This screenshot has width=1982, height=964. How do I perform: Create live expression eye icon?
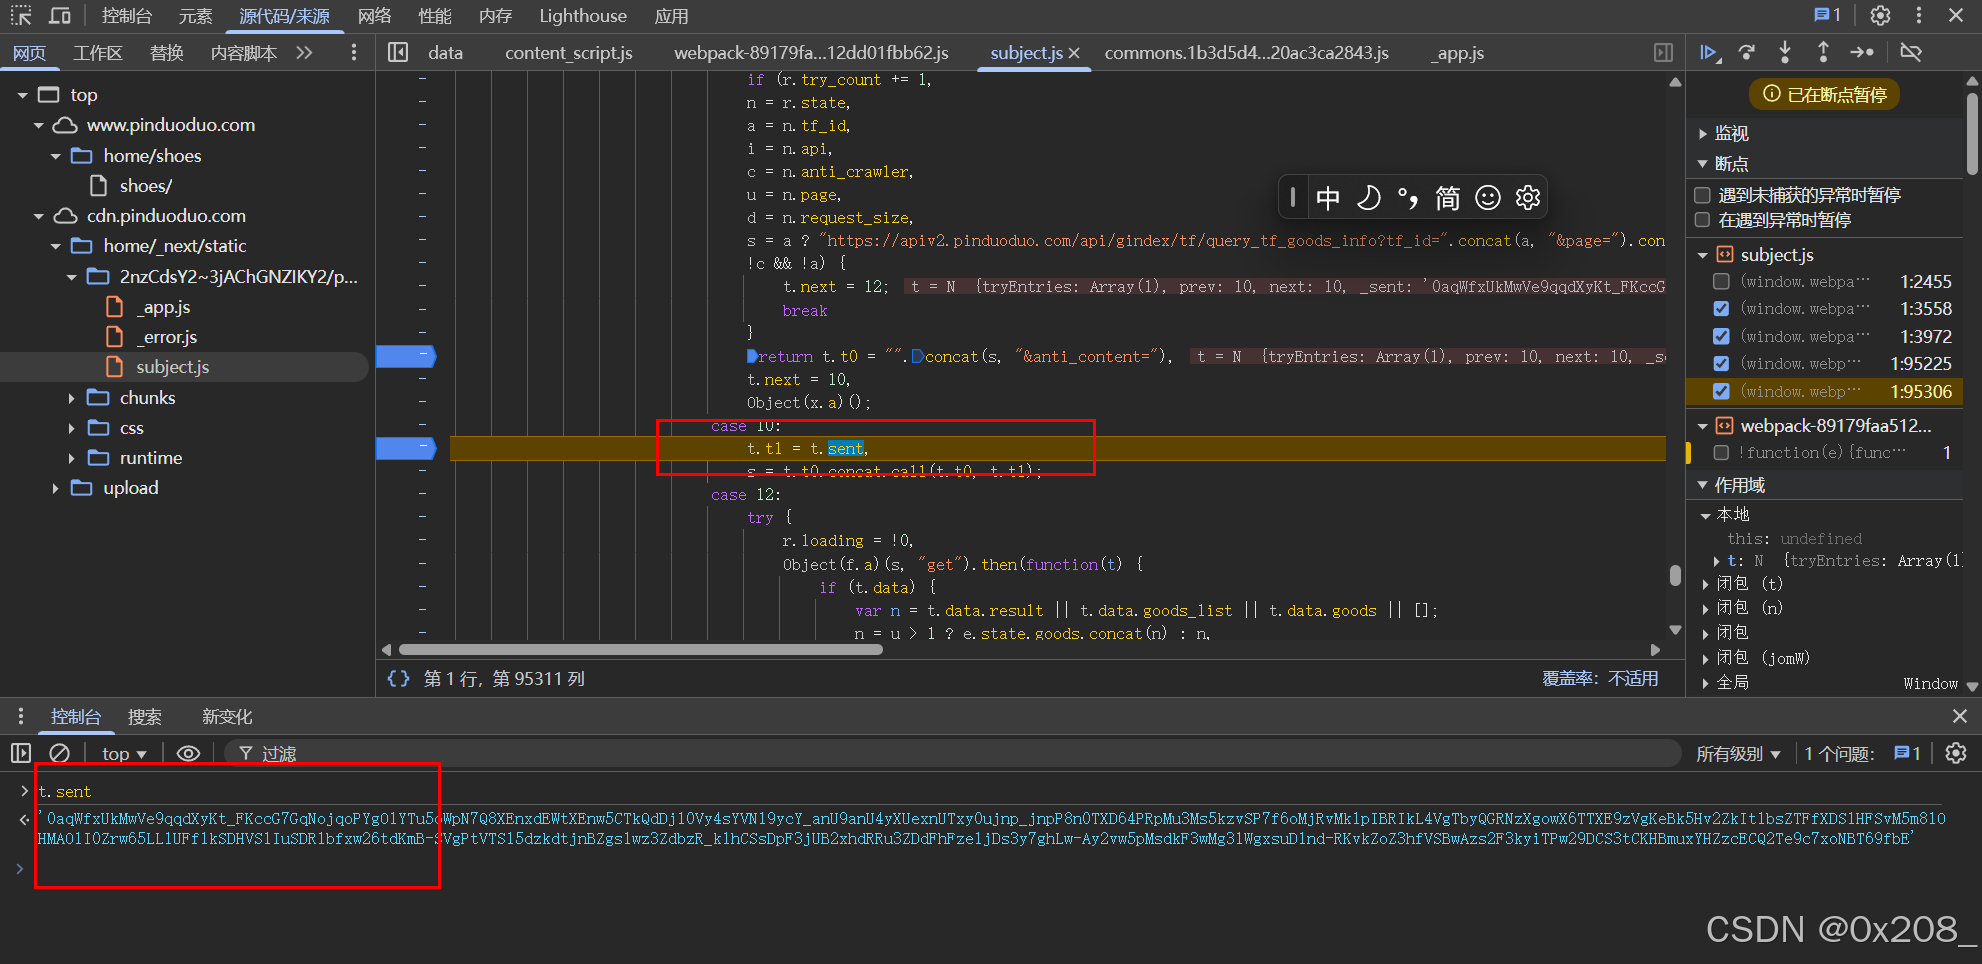188,753
